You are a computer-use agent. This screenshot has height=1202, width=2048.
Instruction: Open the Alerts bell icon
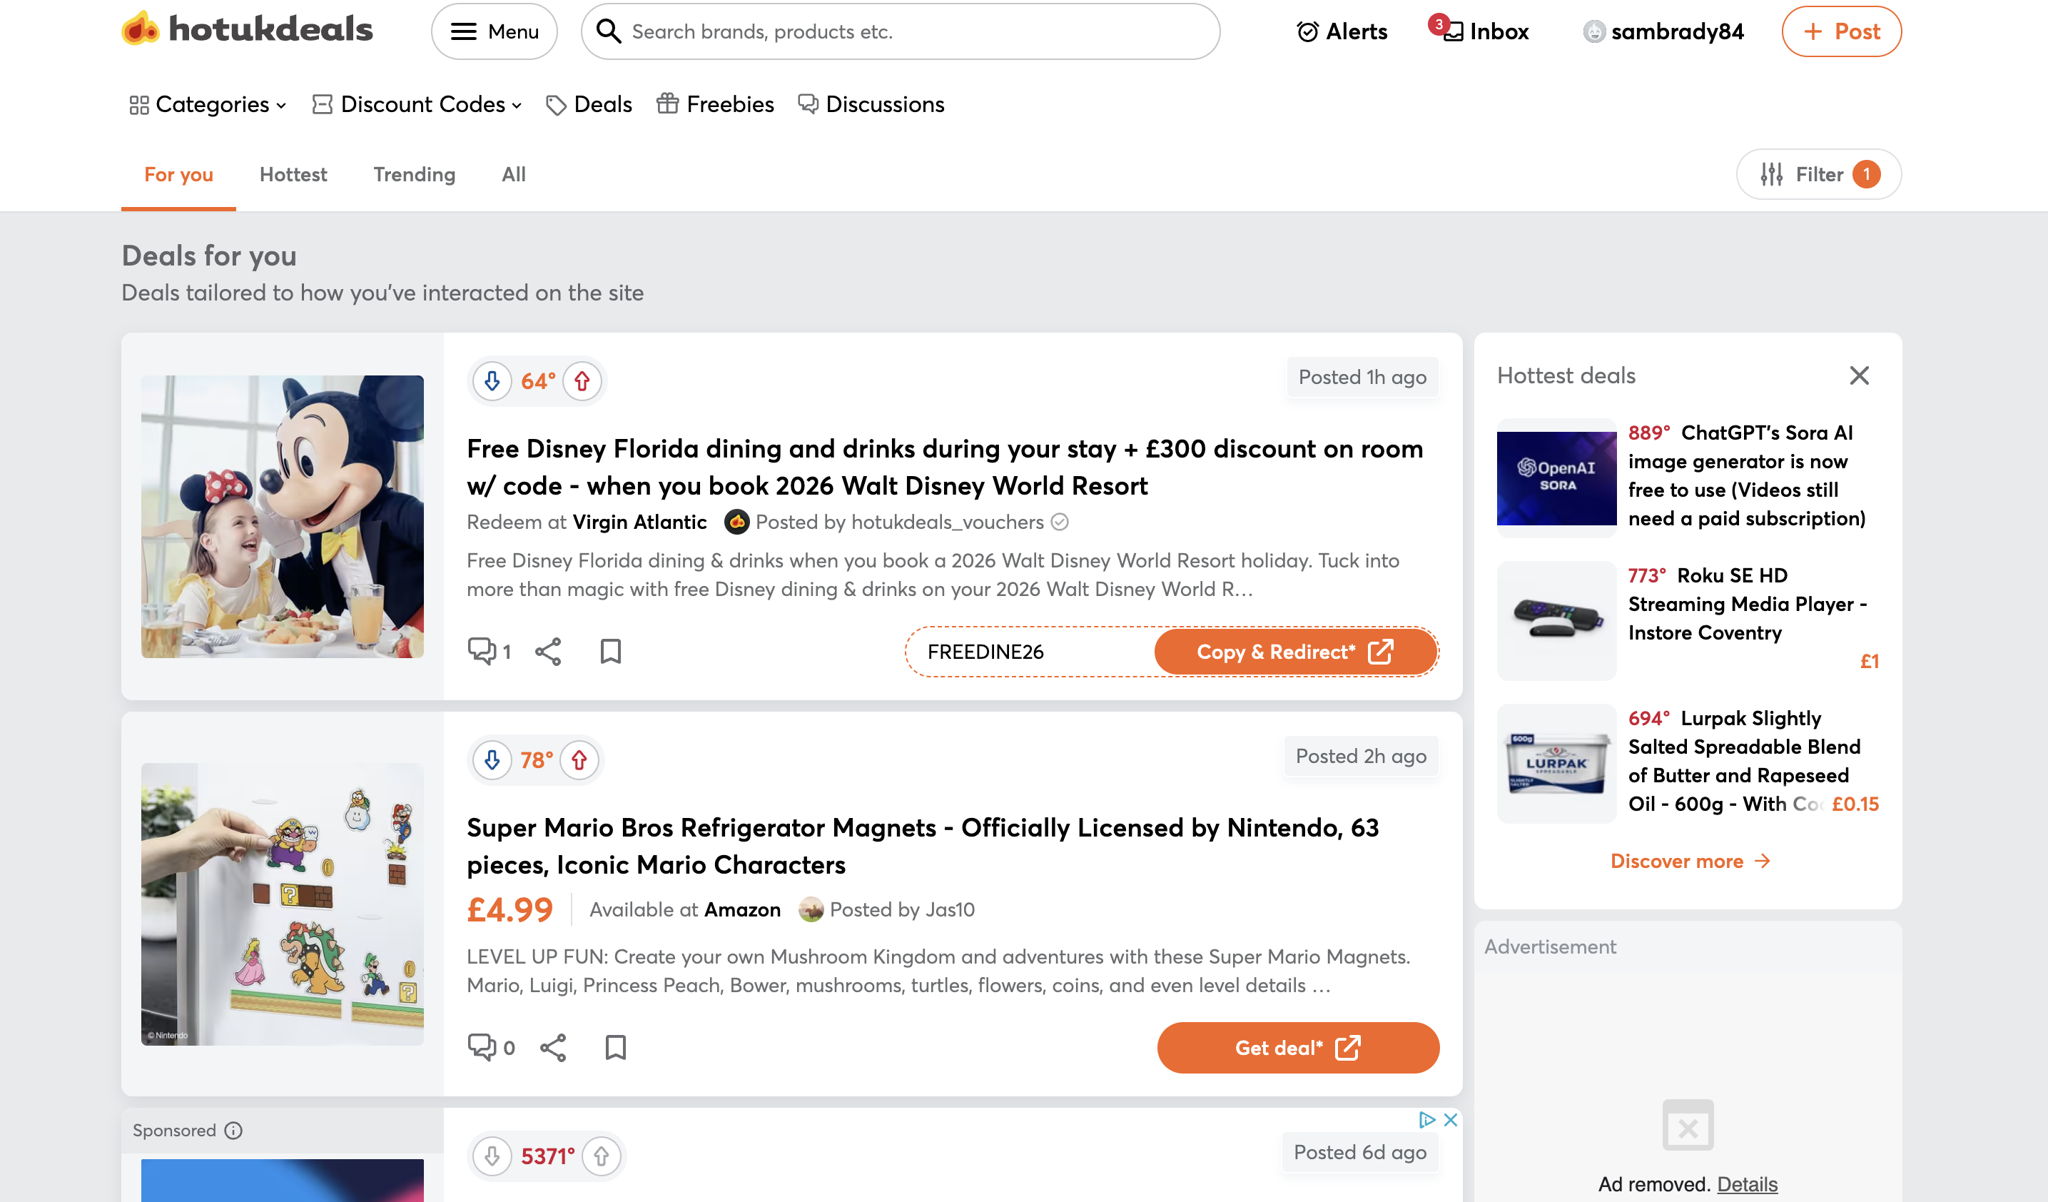click(1307, 32)
